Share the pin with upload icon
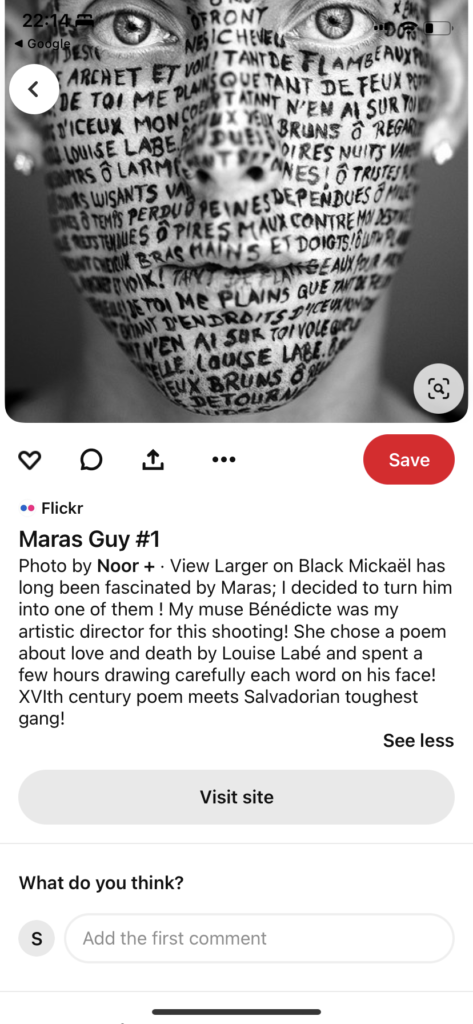This screenshot has height=1024, width=473. coord(153,460)
